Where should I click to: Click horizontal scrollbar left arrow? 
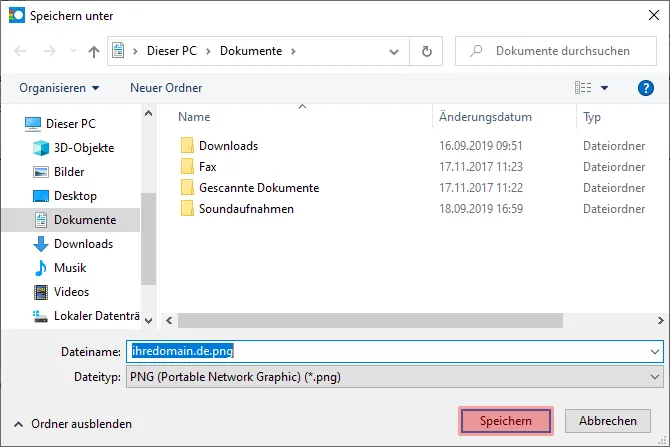point(169,321)
